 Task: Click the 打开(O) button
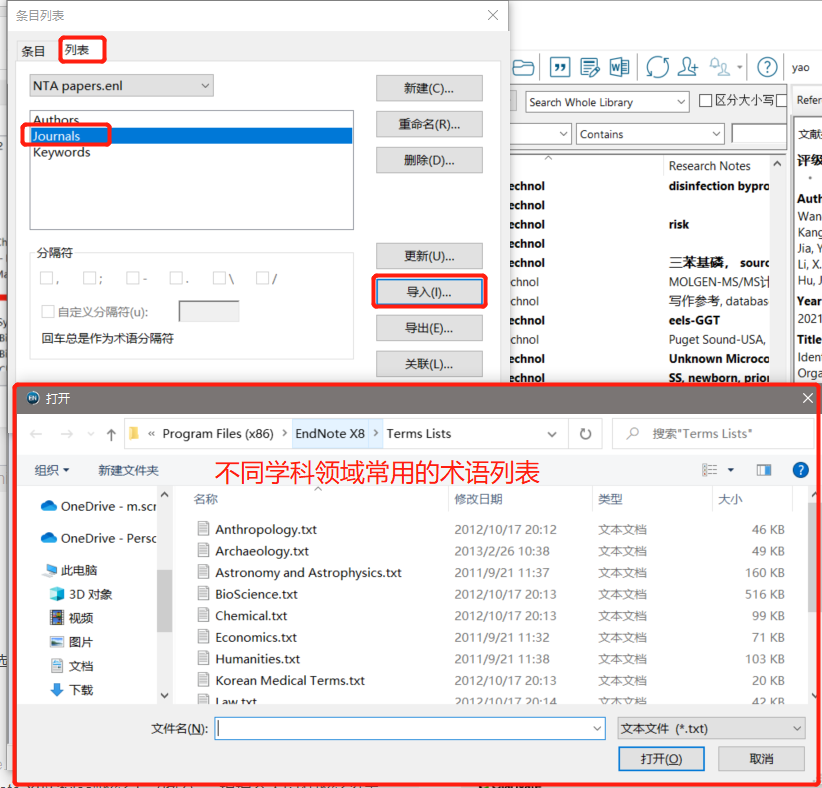coord(661,759)
